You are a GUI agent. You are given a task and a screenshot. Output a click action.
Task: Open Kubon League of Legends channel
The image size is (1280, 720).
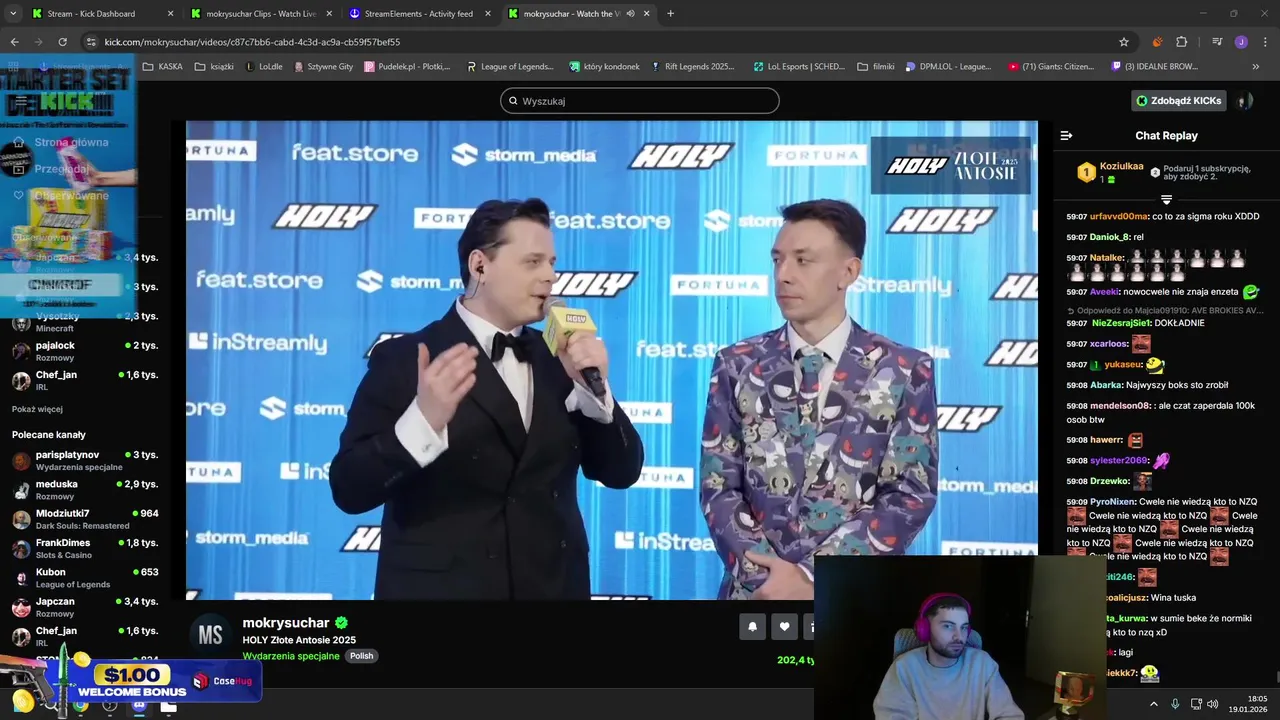(x=85, y=578)
